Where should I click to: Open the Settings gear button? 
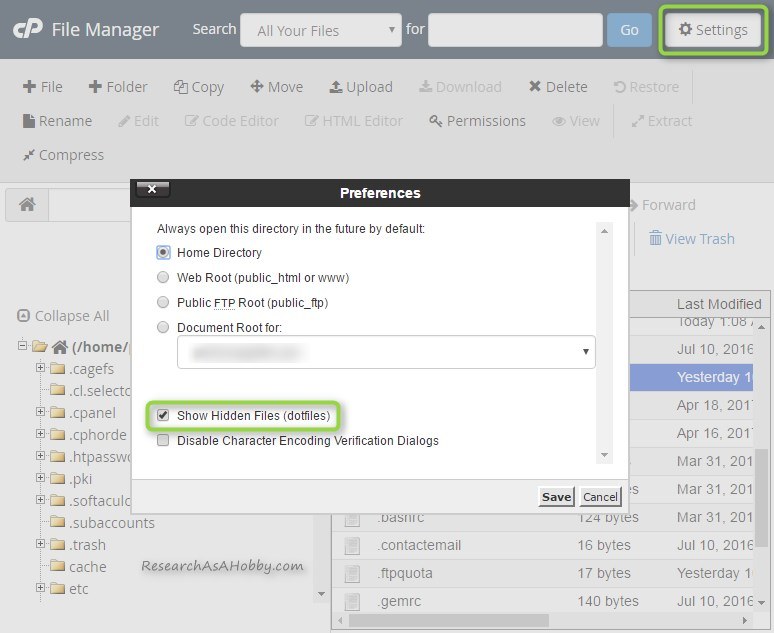pos(712,30)
